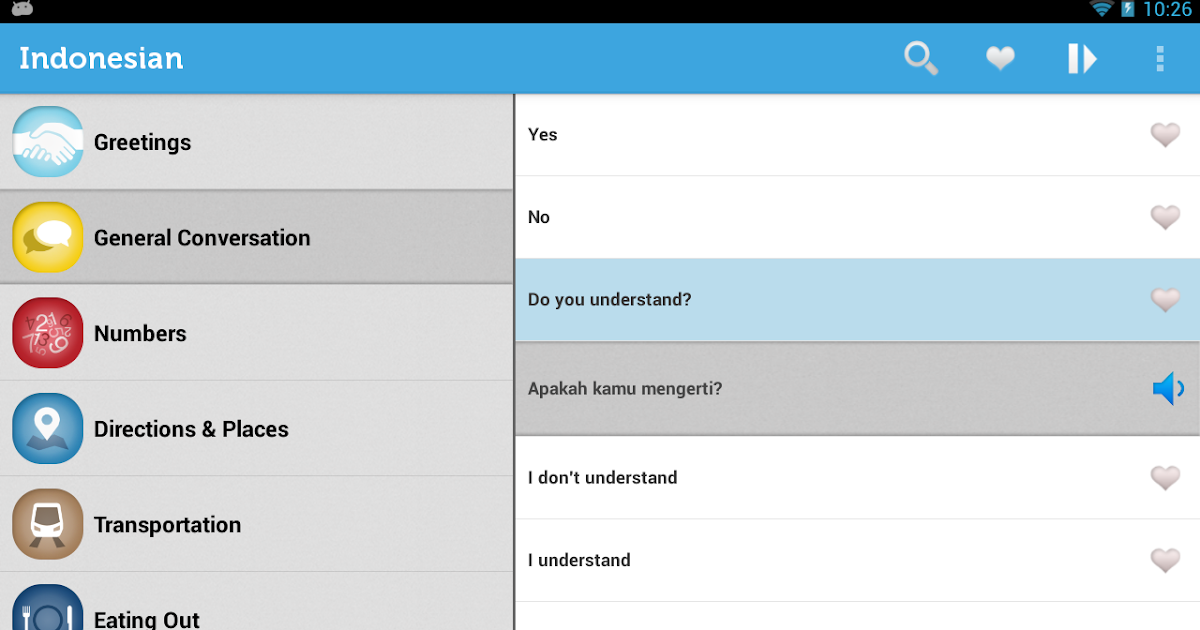Open the search magnifier icon
This screenshot has height=630, width=1200.
coord(921,59)
